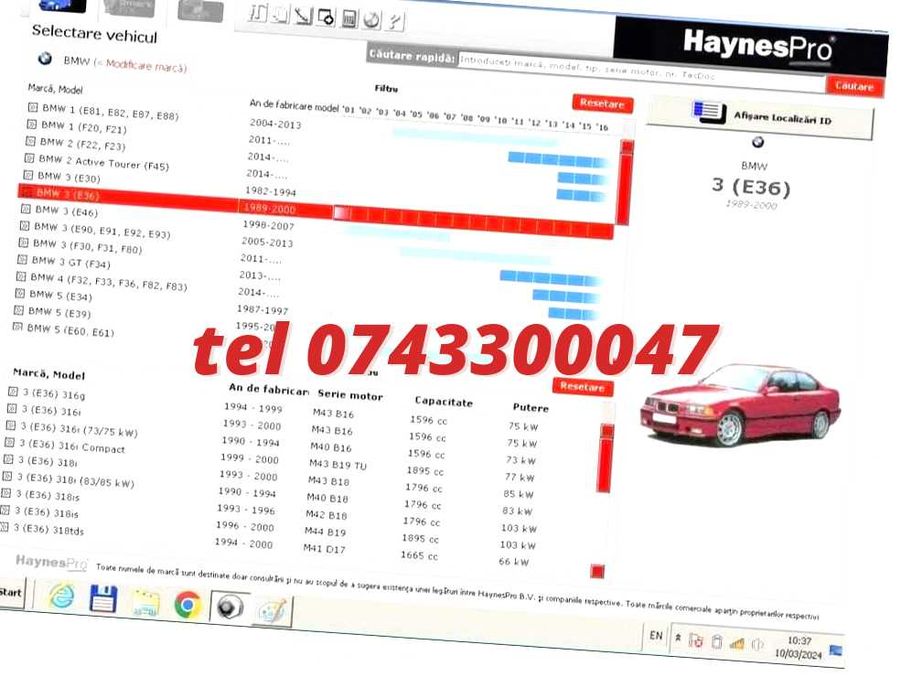
Task: Click the 1989-2000 red year bar
Action: click(x=474, y=222)
